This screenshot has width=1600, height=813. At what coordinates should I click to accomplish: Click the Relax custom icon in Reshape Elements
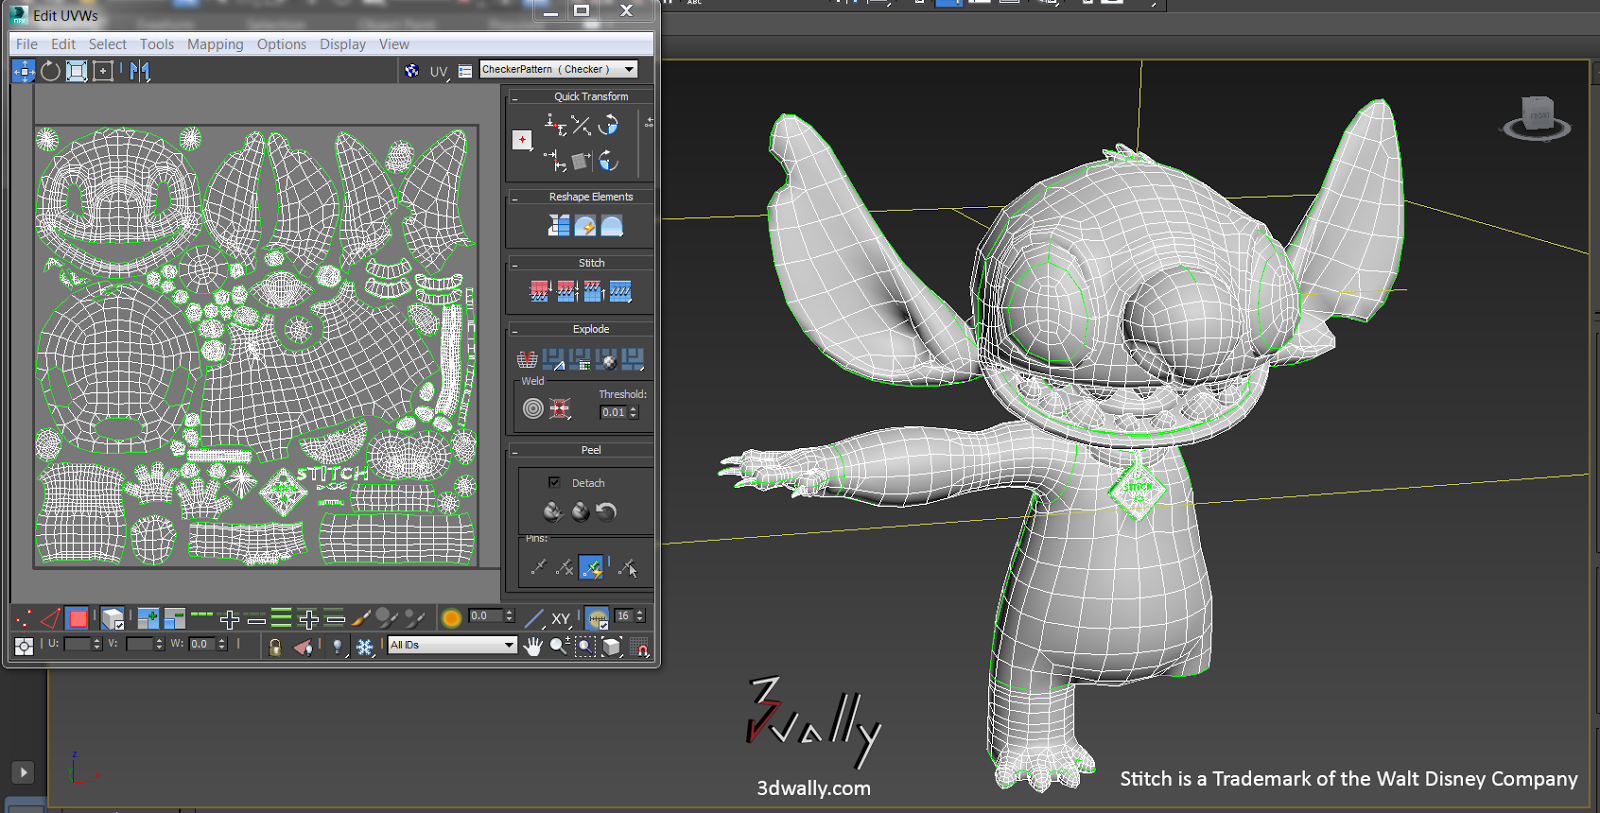(x=611, y=226)
